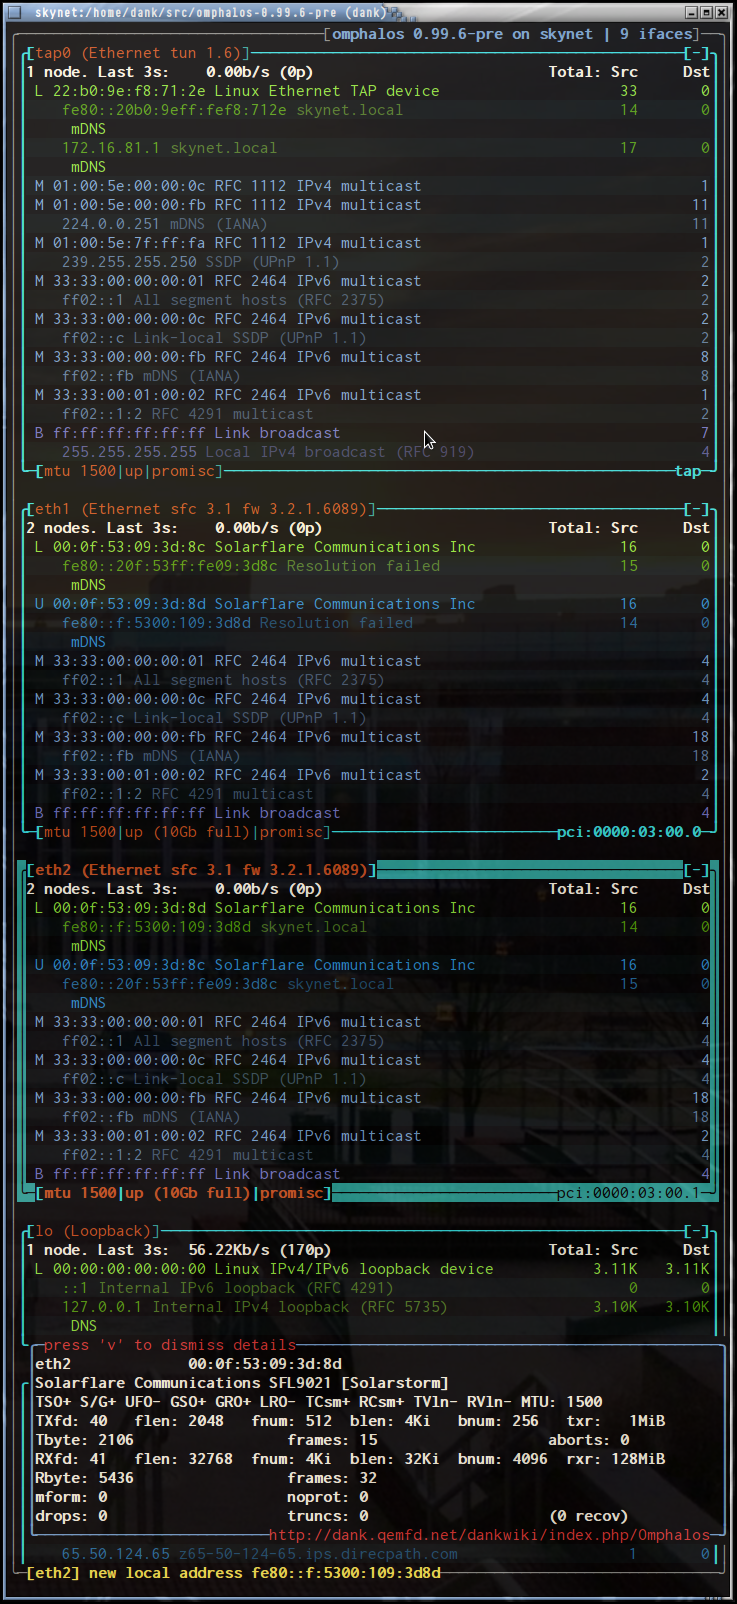Close the omphalos terminal window
This screenshot has width=737, height=1604.
723,12
